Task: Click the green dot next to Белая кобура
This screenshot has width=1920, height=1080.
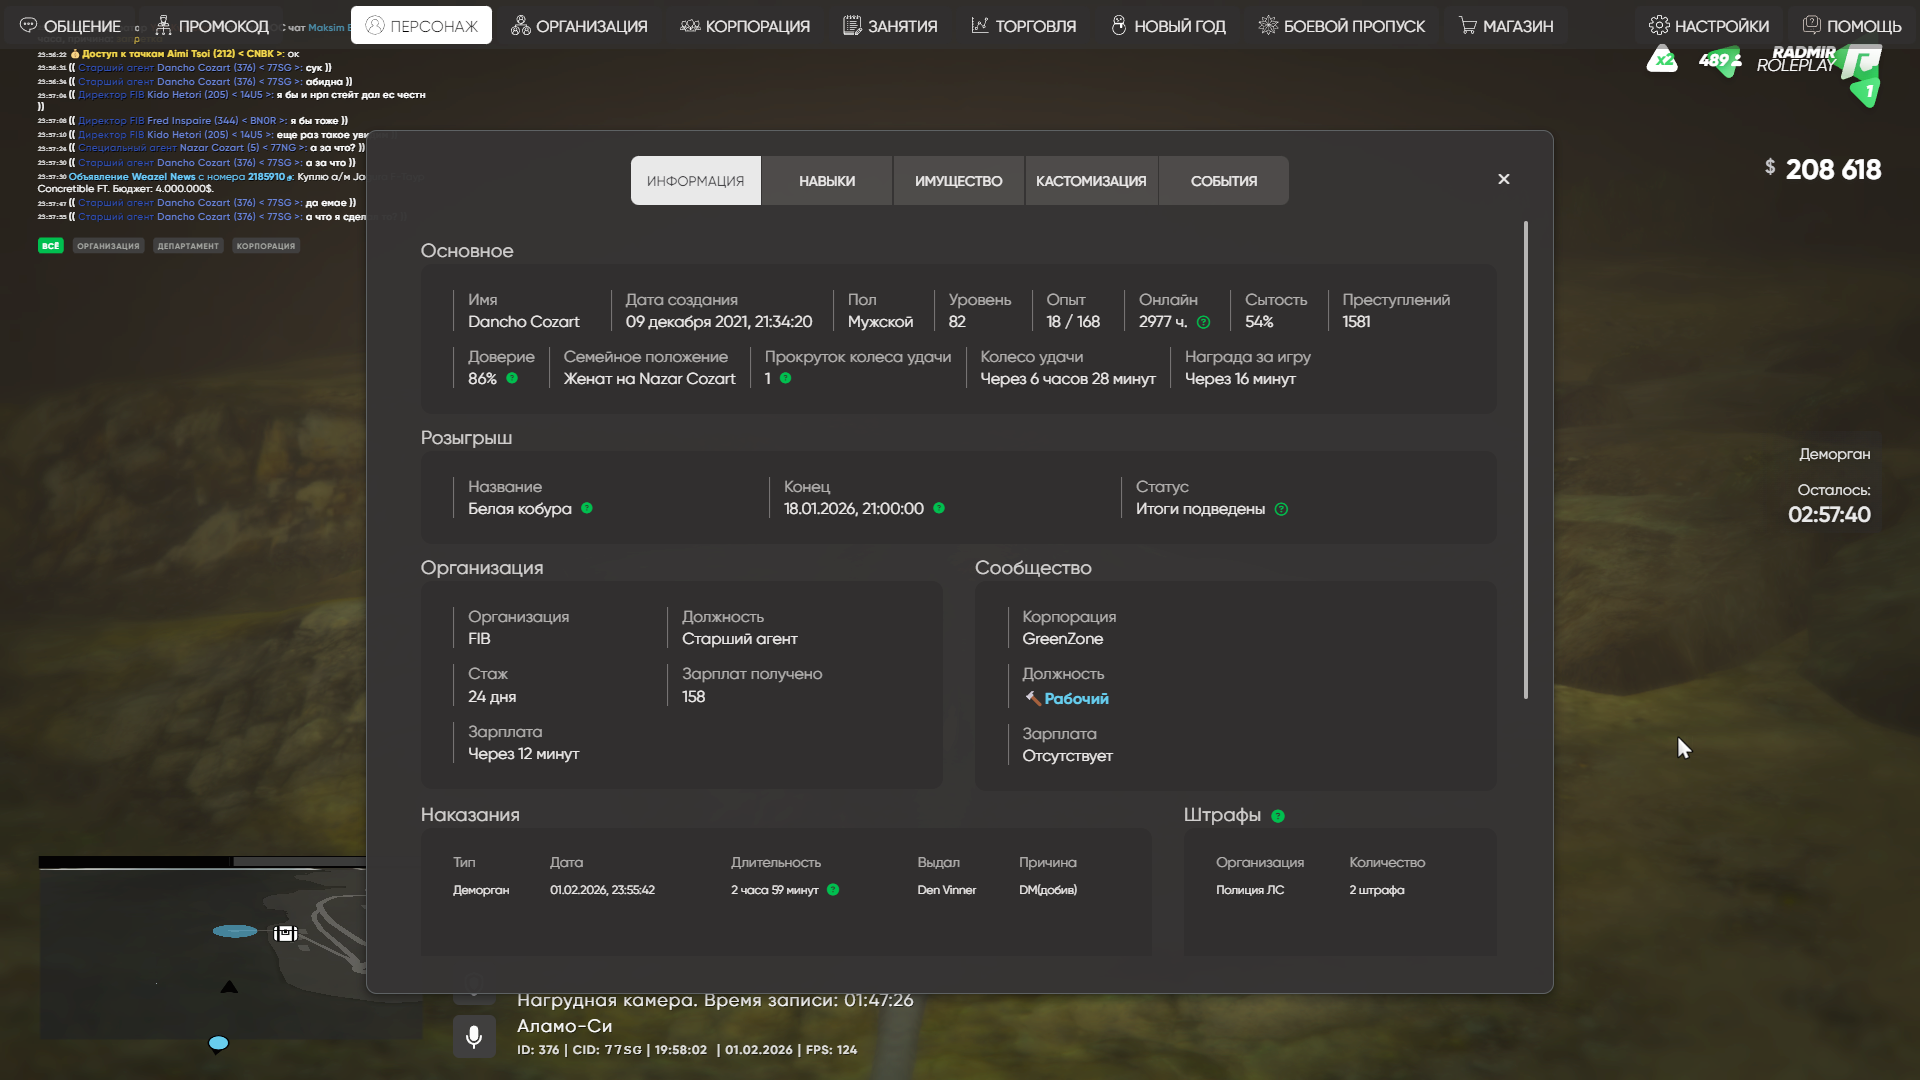Action: (x=587, y=508)
